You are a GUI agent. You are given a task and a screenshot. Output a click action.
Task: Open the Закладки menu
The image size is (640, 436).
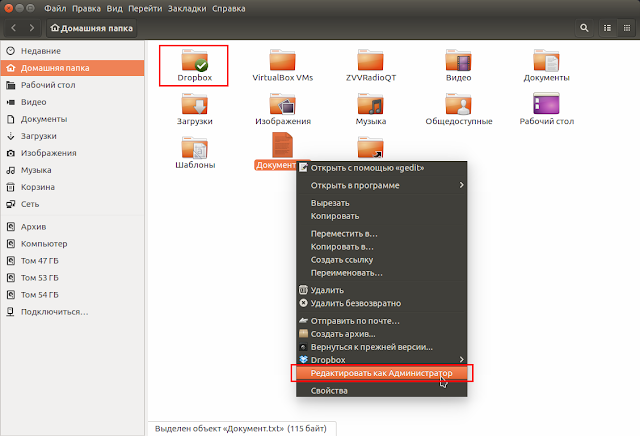click(187, 8)
